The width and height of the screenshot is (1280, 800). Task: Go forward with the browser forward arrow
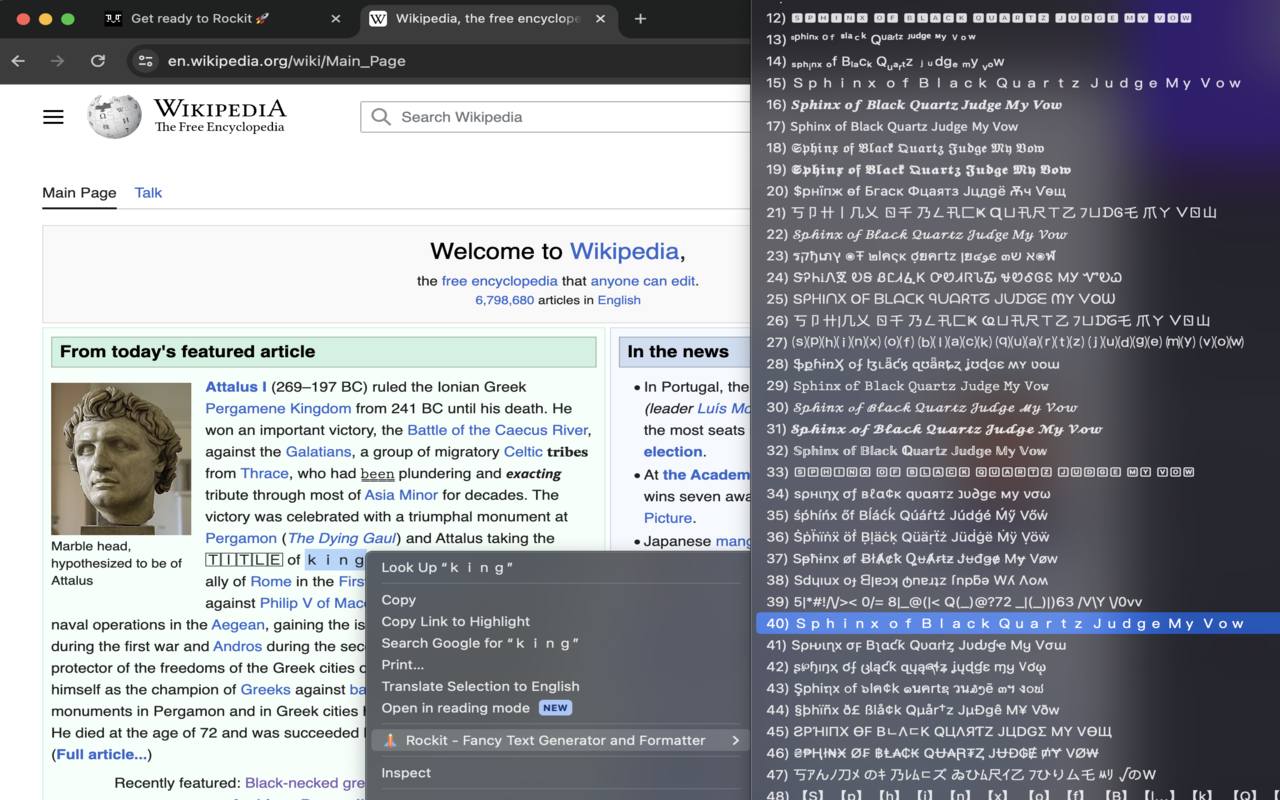click(x=58, y=61)
